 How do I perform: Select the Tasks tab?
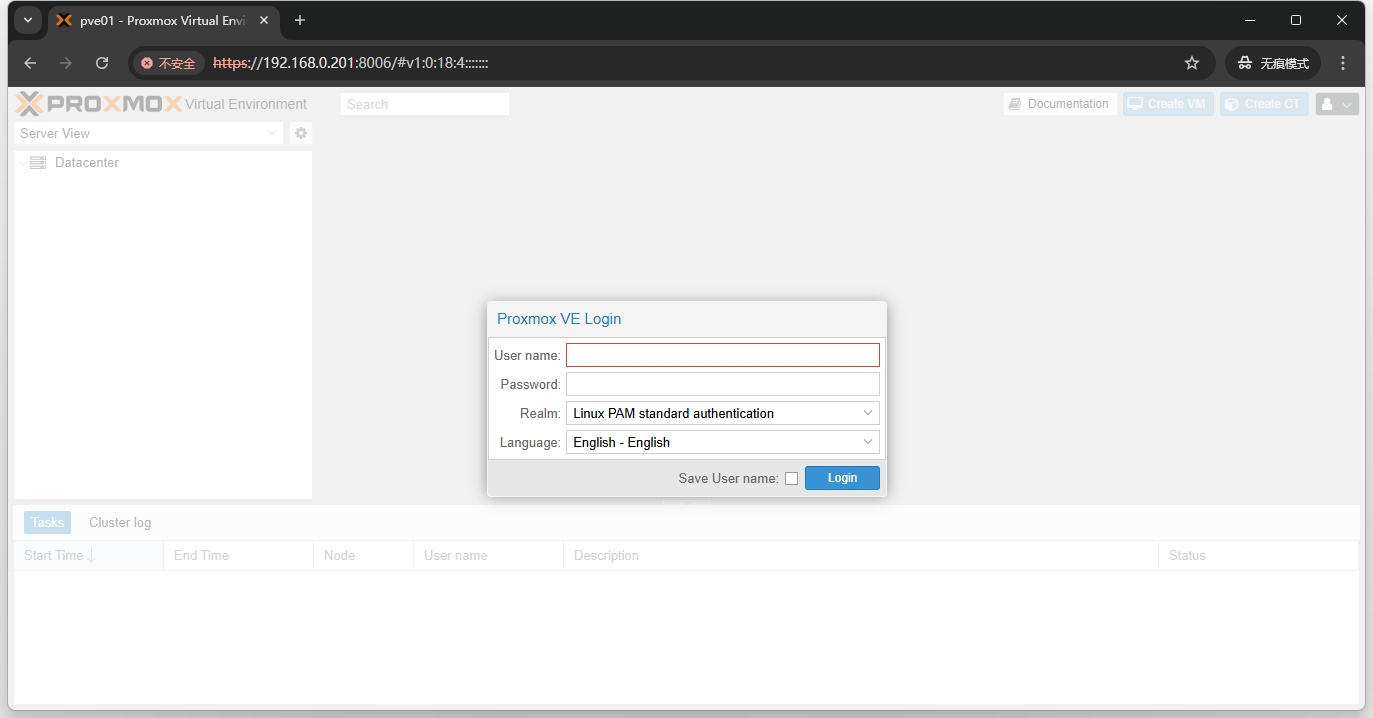tap(47, 523)
